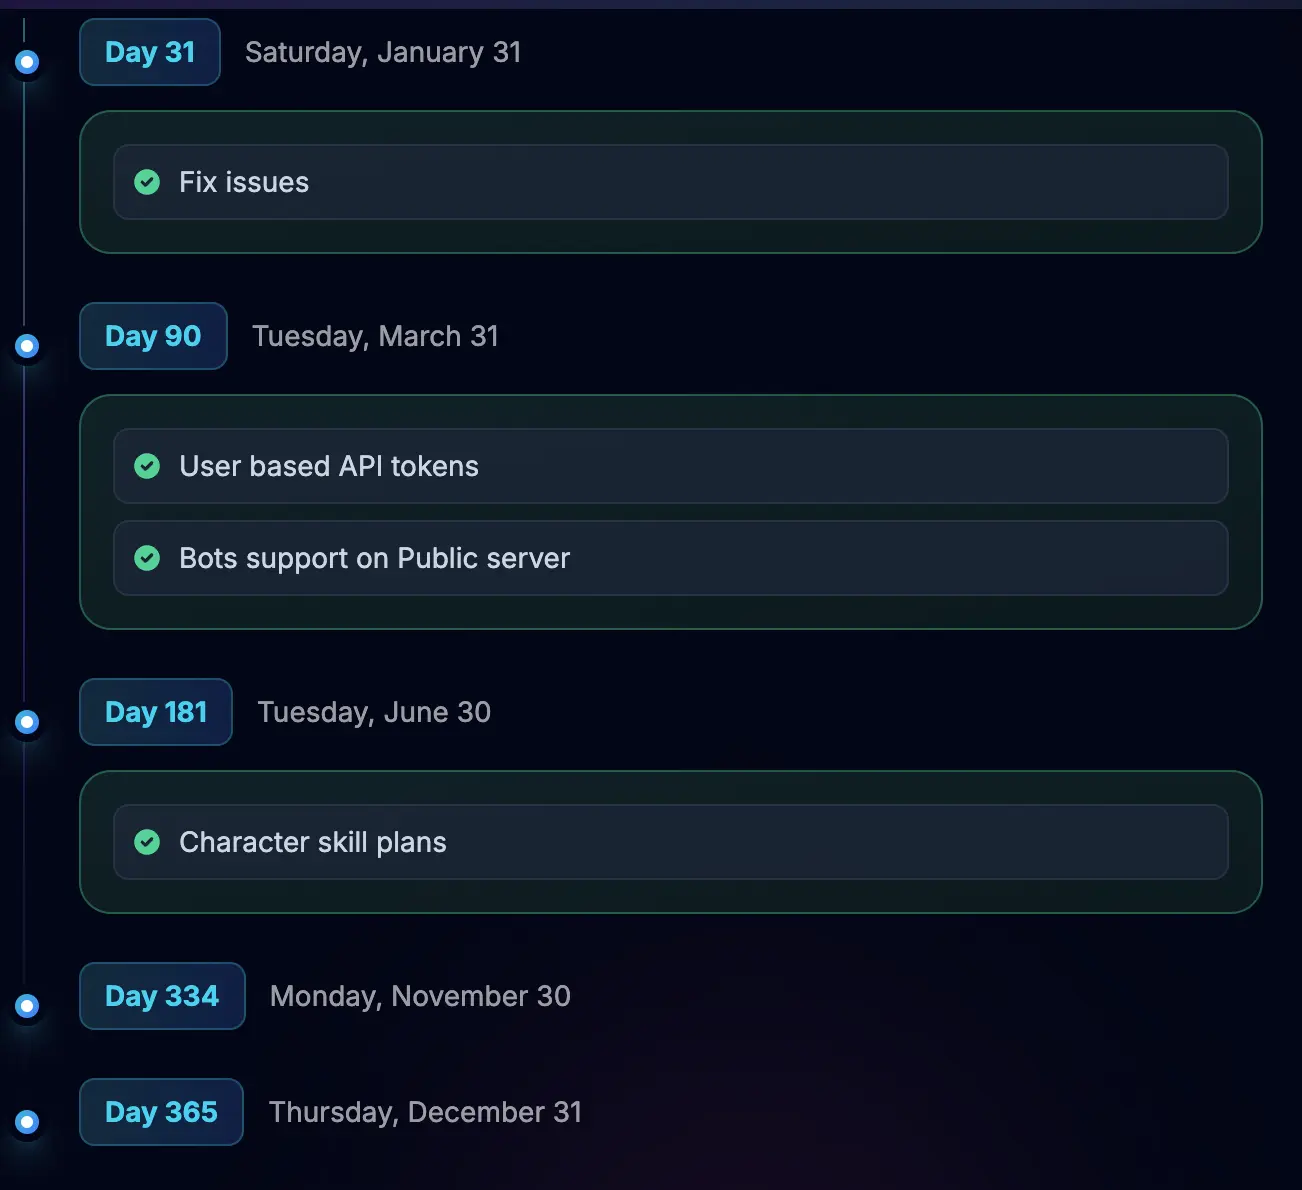The height and width of the screenshot is (1190, 1302).
Task: Click the timeline node next to Day 31
Action: click(26, 62)
